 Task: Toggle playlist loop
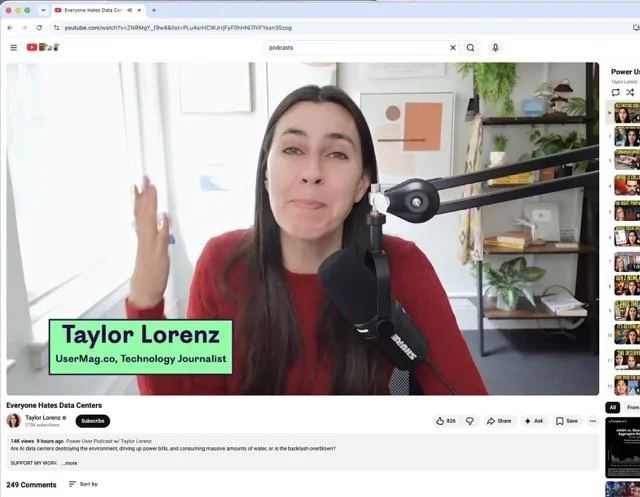[616, 92]
